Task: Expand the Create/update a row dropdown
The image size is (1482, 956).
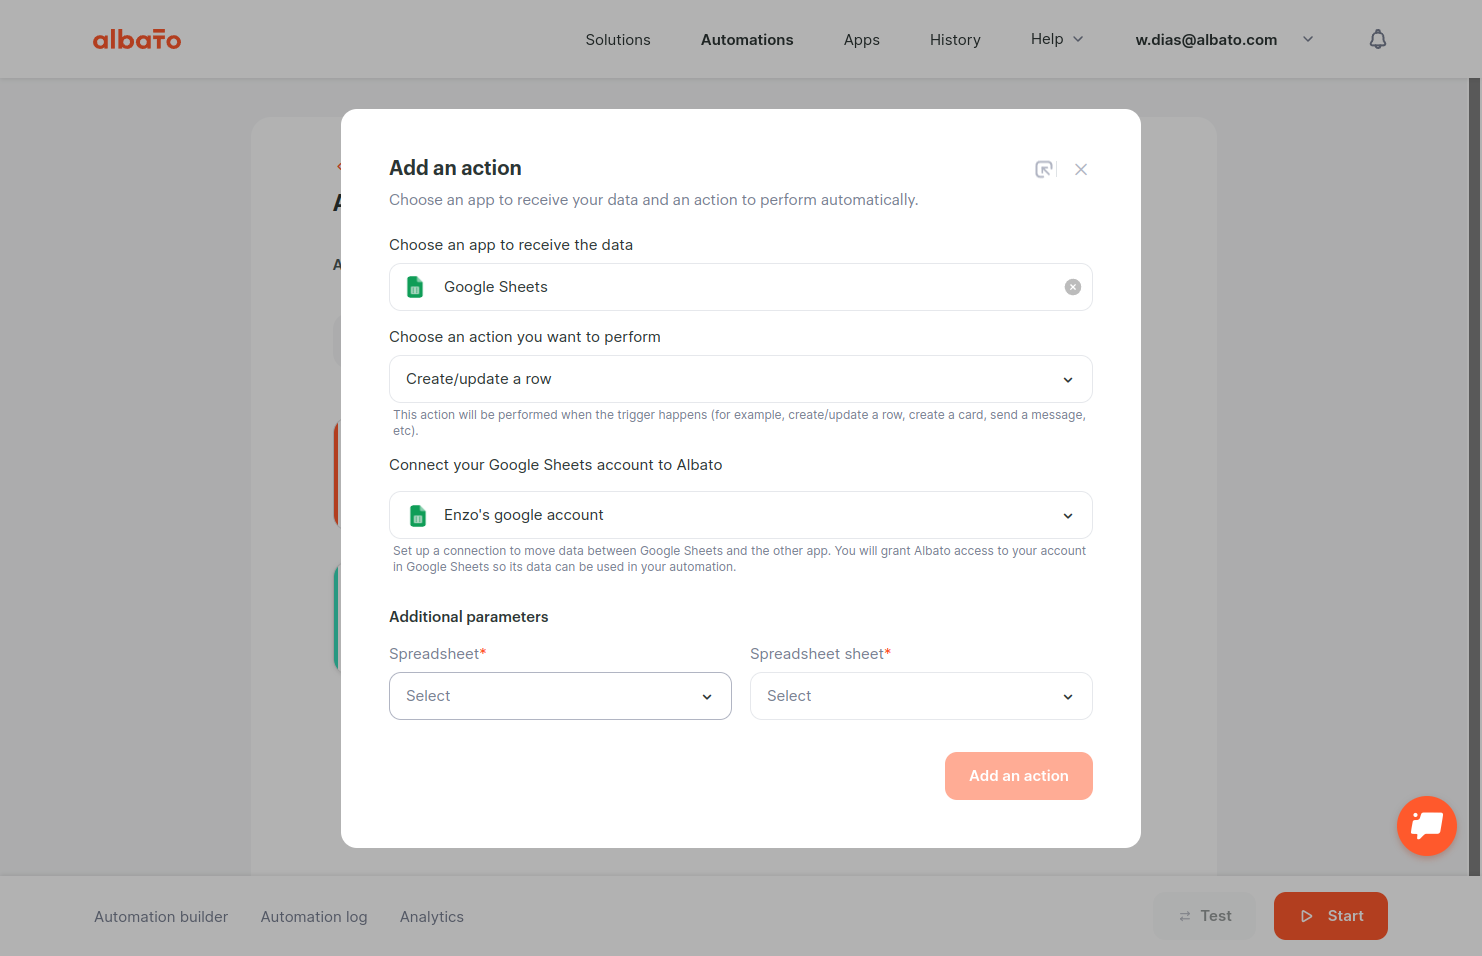Action: point(741,379)
